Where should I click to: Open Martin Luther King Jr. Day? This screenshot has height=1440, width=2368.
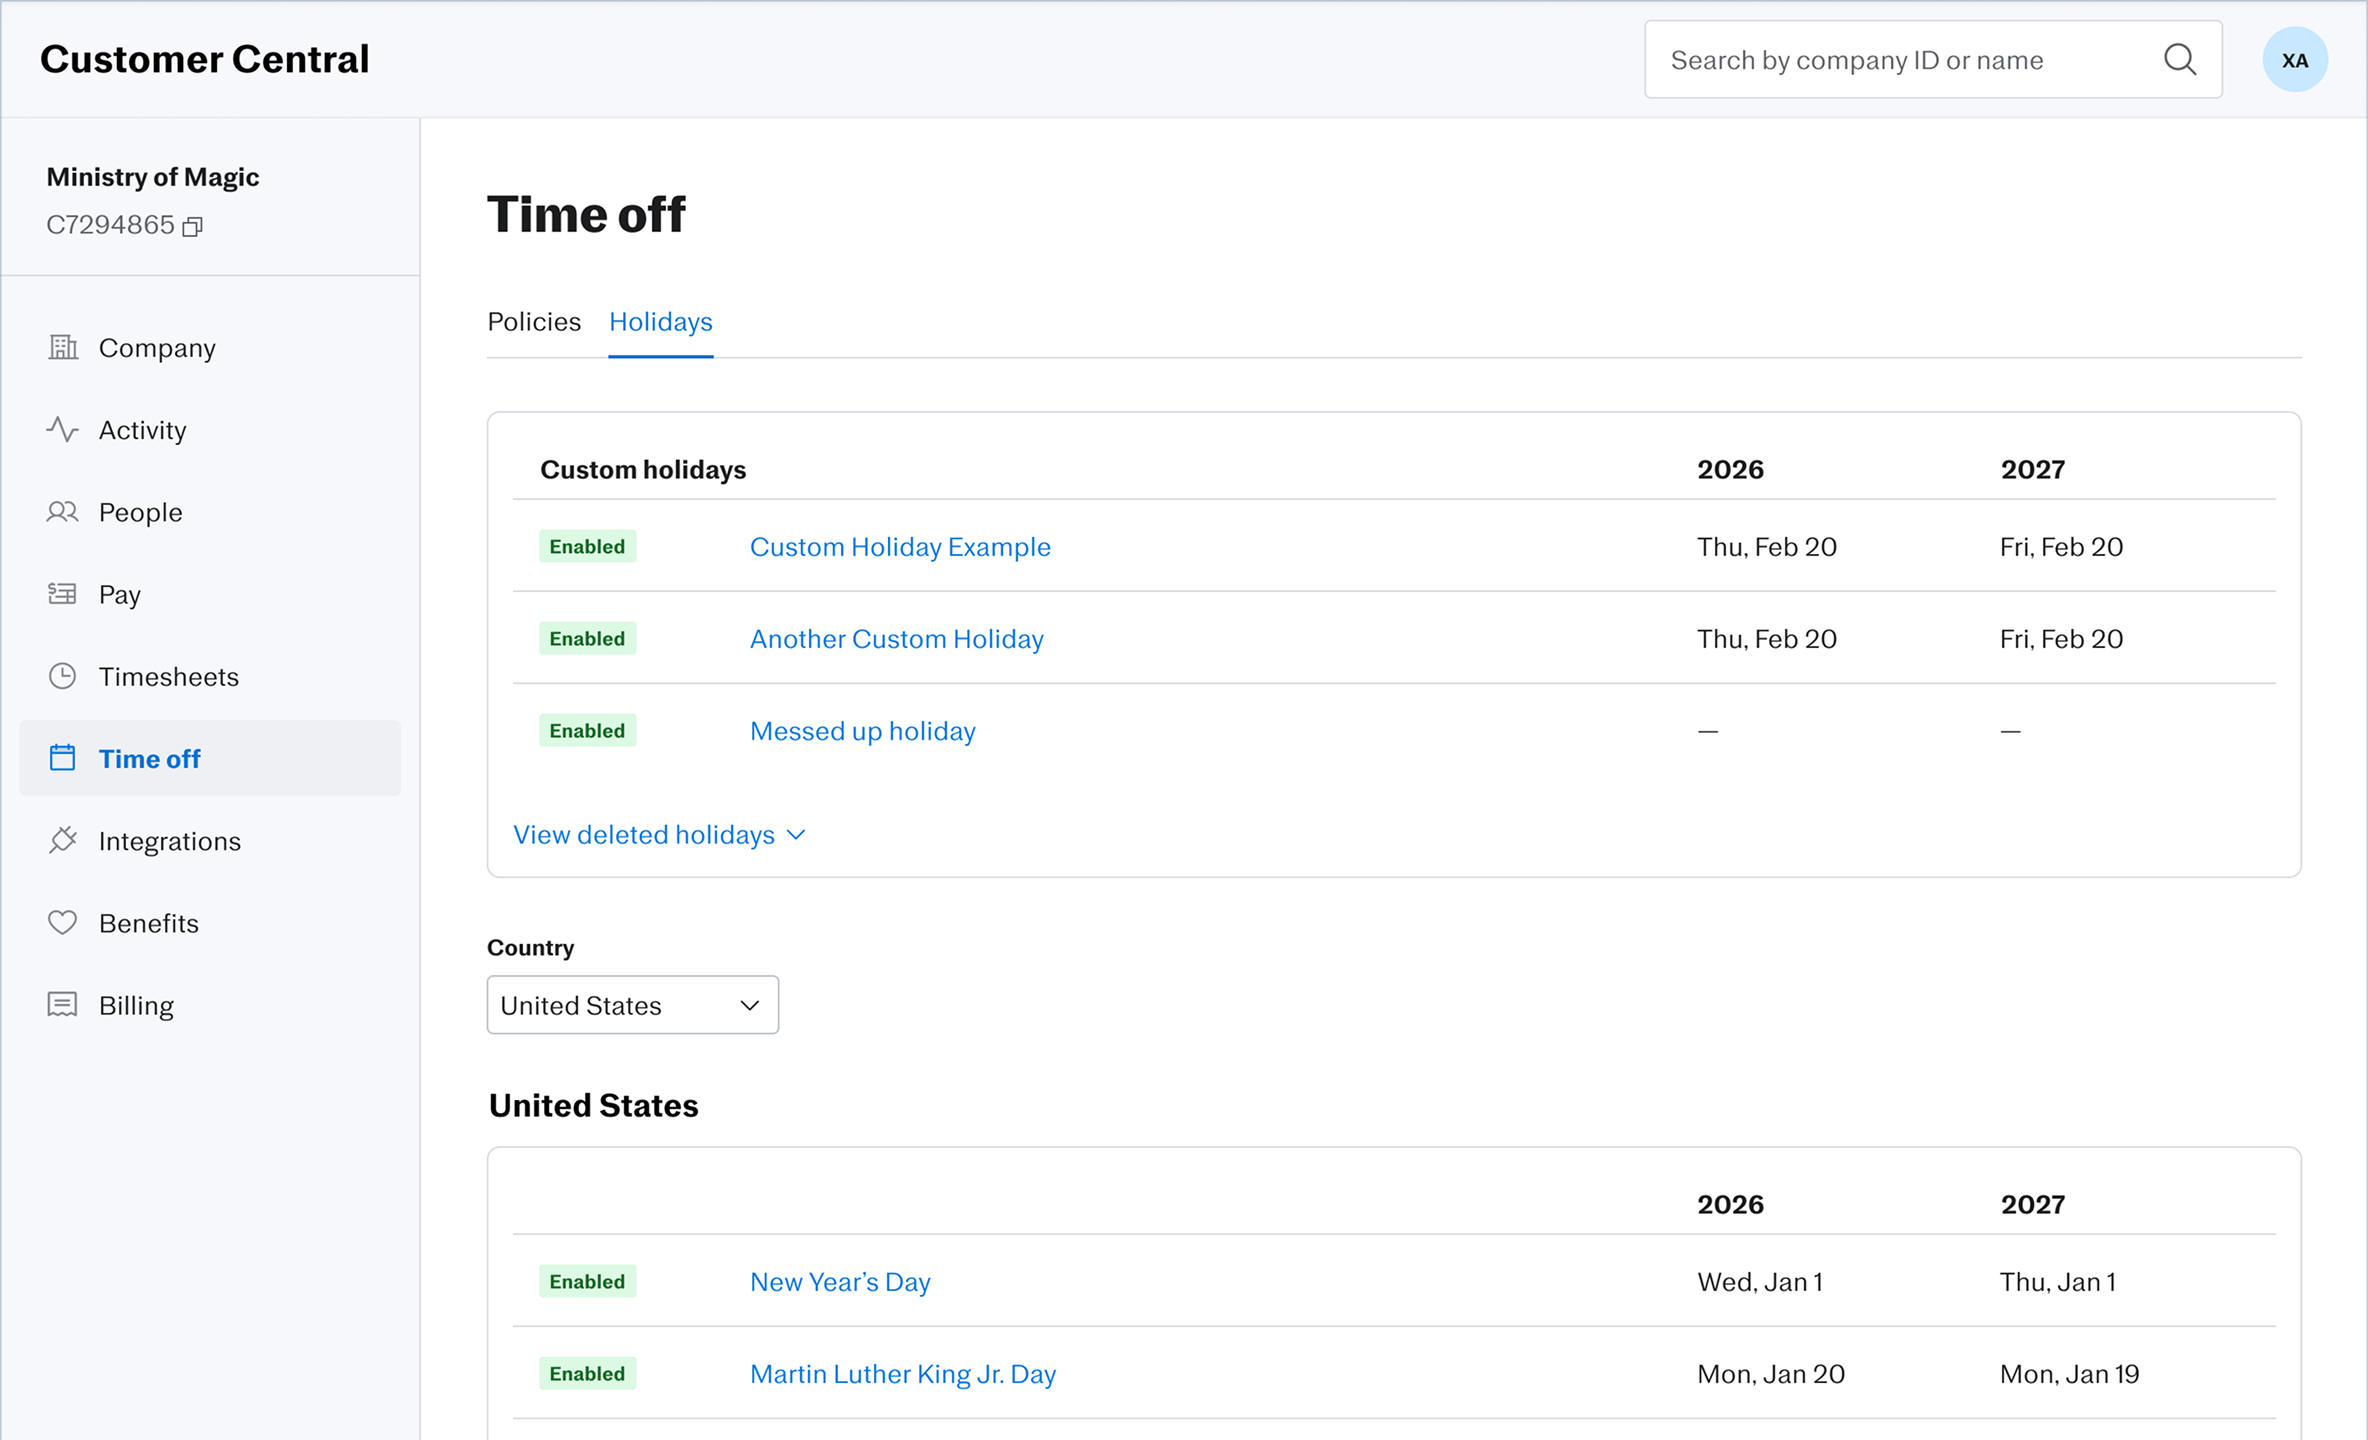pos(903,1374)
